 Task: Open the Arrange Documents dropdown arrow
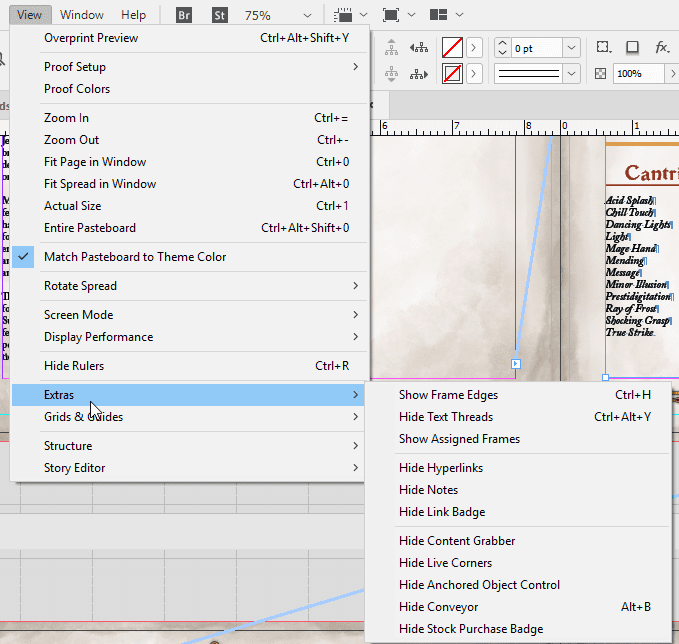click(x=459, y=15)
